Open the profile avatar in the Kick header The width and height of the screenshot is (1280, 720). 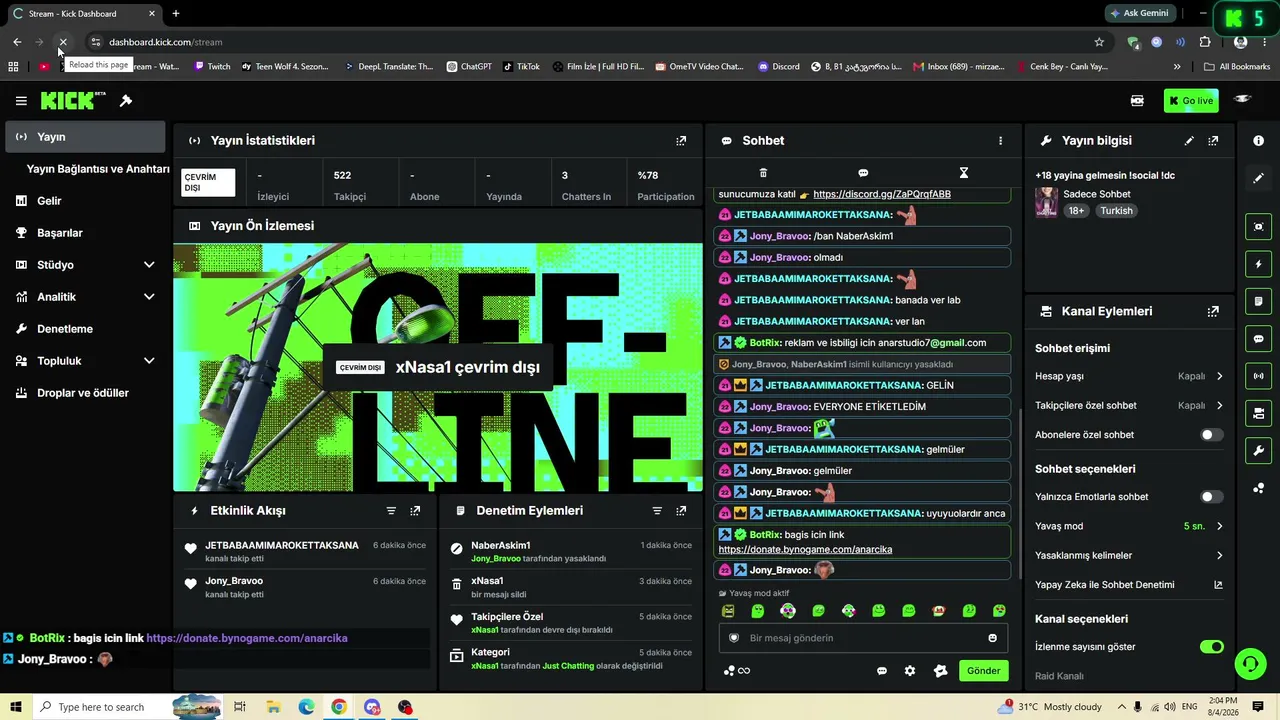tap(1243, 99)
